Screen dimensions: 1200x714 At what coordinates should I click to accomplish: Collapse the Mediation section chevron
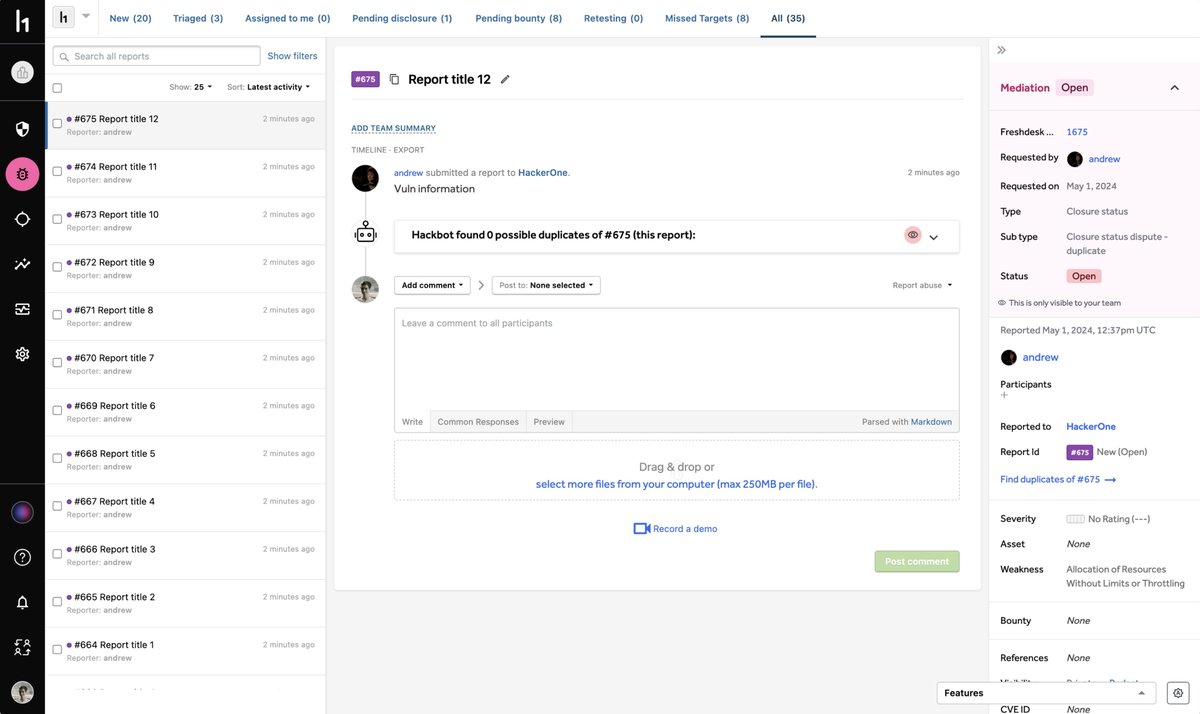(1174, 88)
